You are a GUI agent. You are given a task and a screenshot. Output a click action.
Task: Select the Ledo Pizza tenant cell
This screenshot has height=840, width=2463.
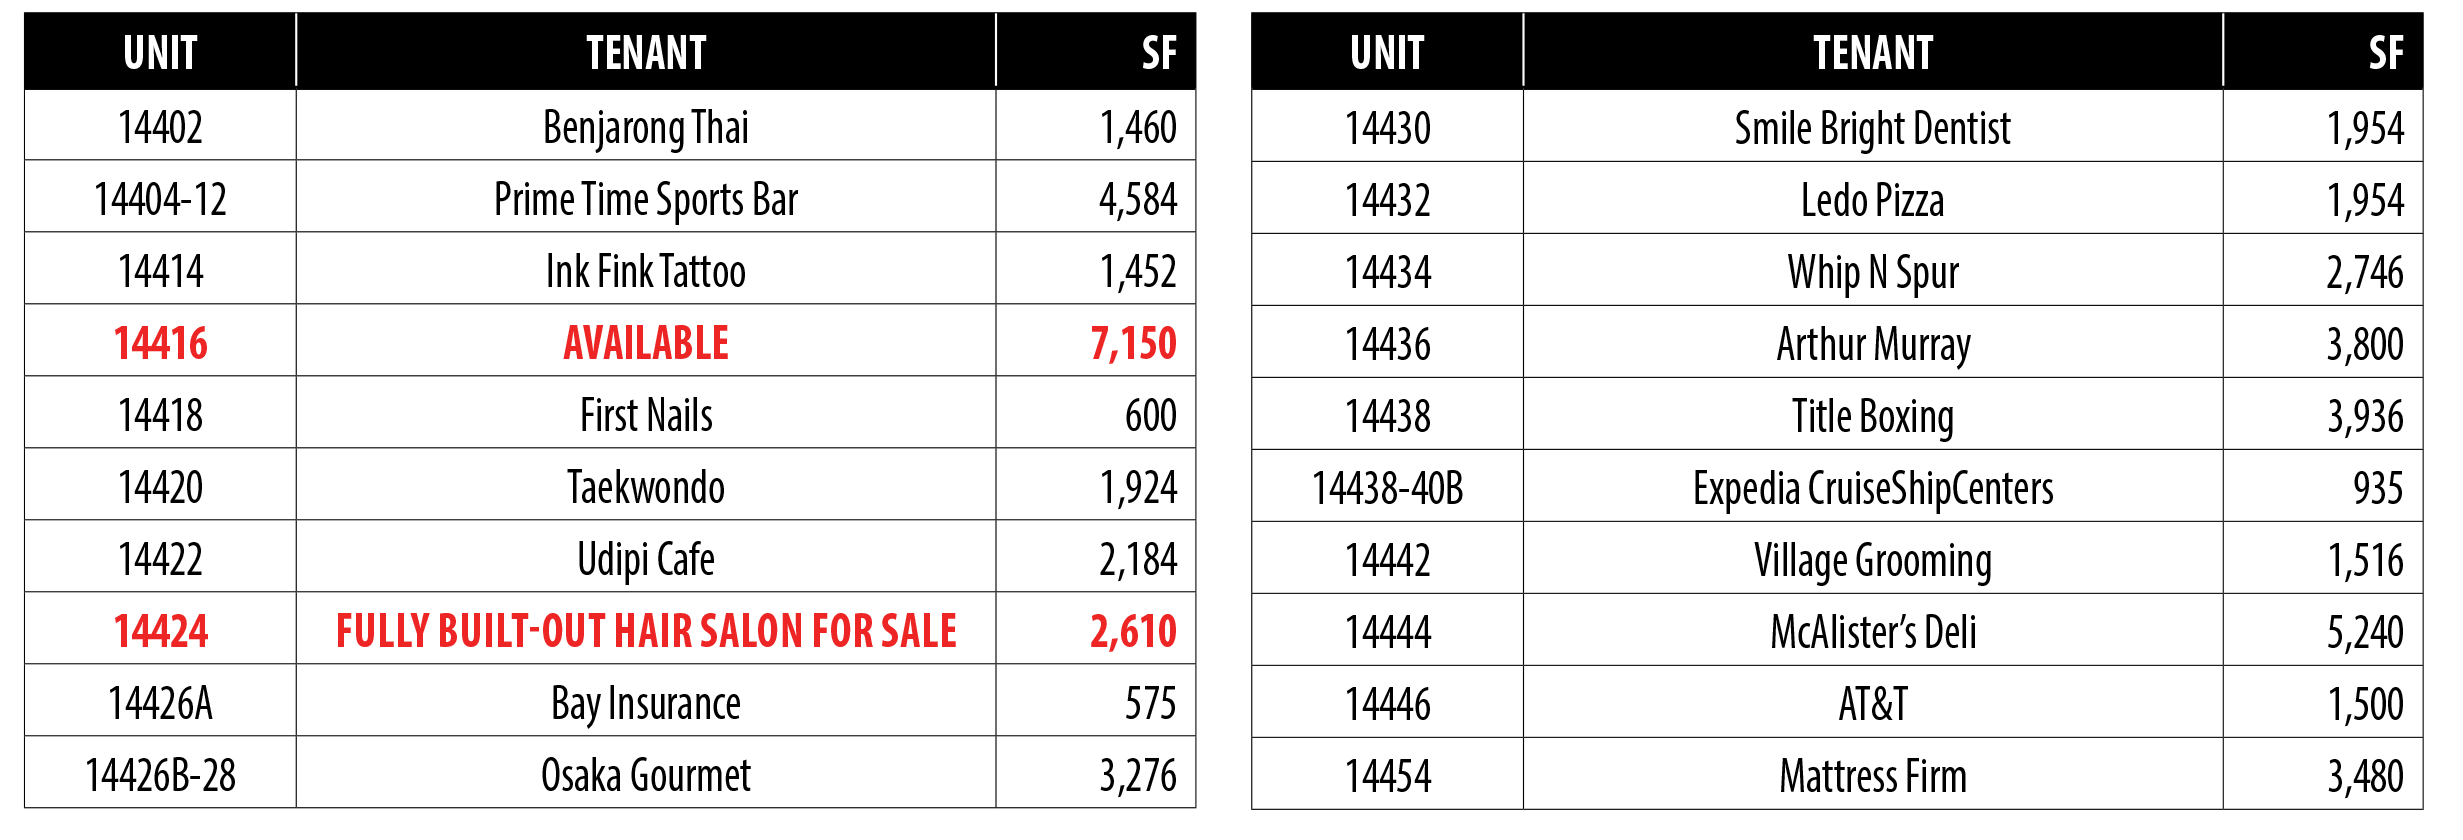click(1872, 201)
